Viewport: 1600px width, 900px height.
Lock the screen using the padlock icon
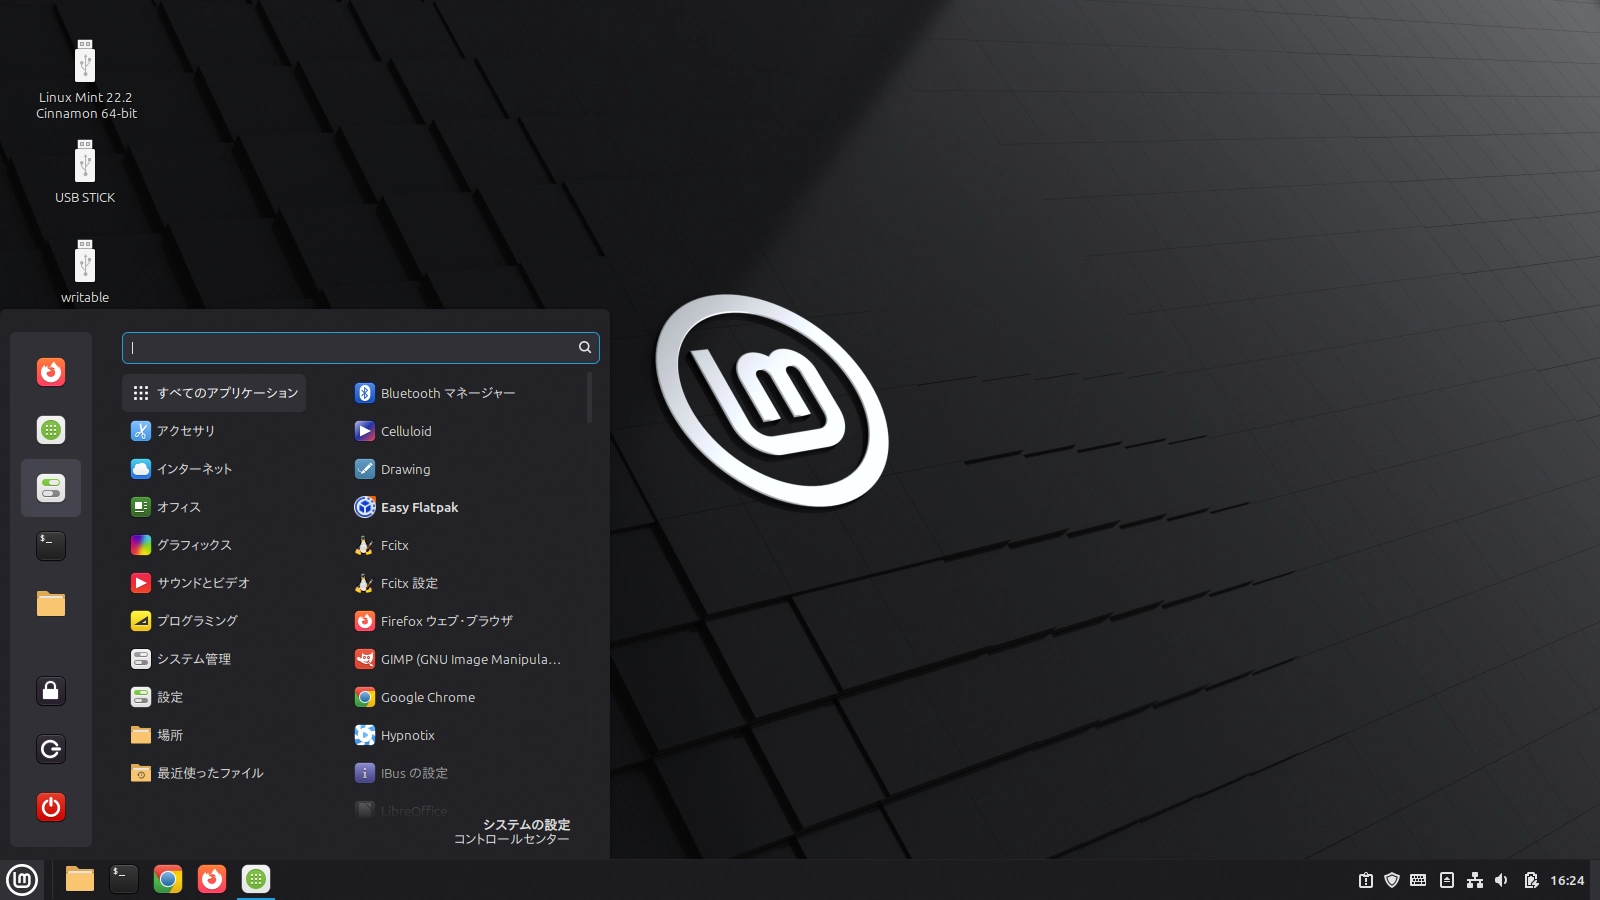click(x=51, y=691)
